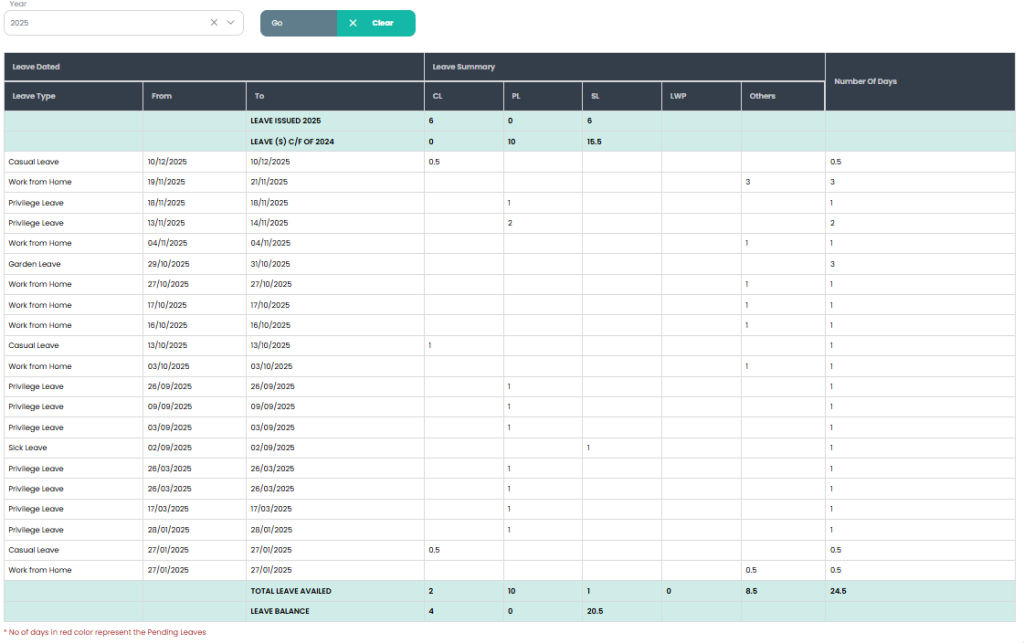Viewport: 1024px width, 643px height.
Task: Click the LWP column header
Action: (678, 96)
